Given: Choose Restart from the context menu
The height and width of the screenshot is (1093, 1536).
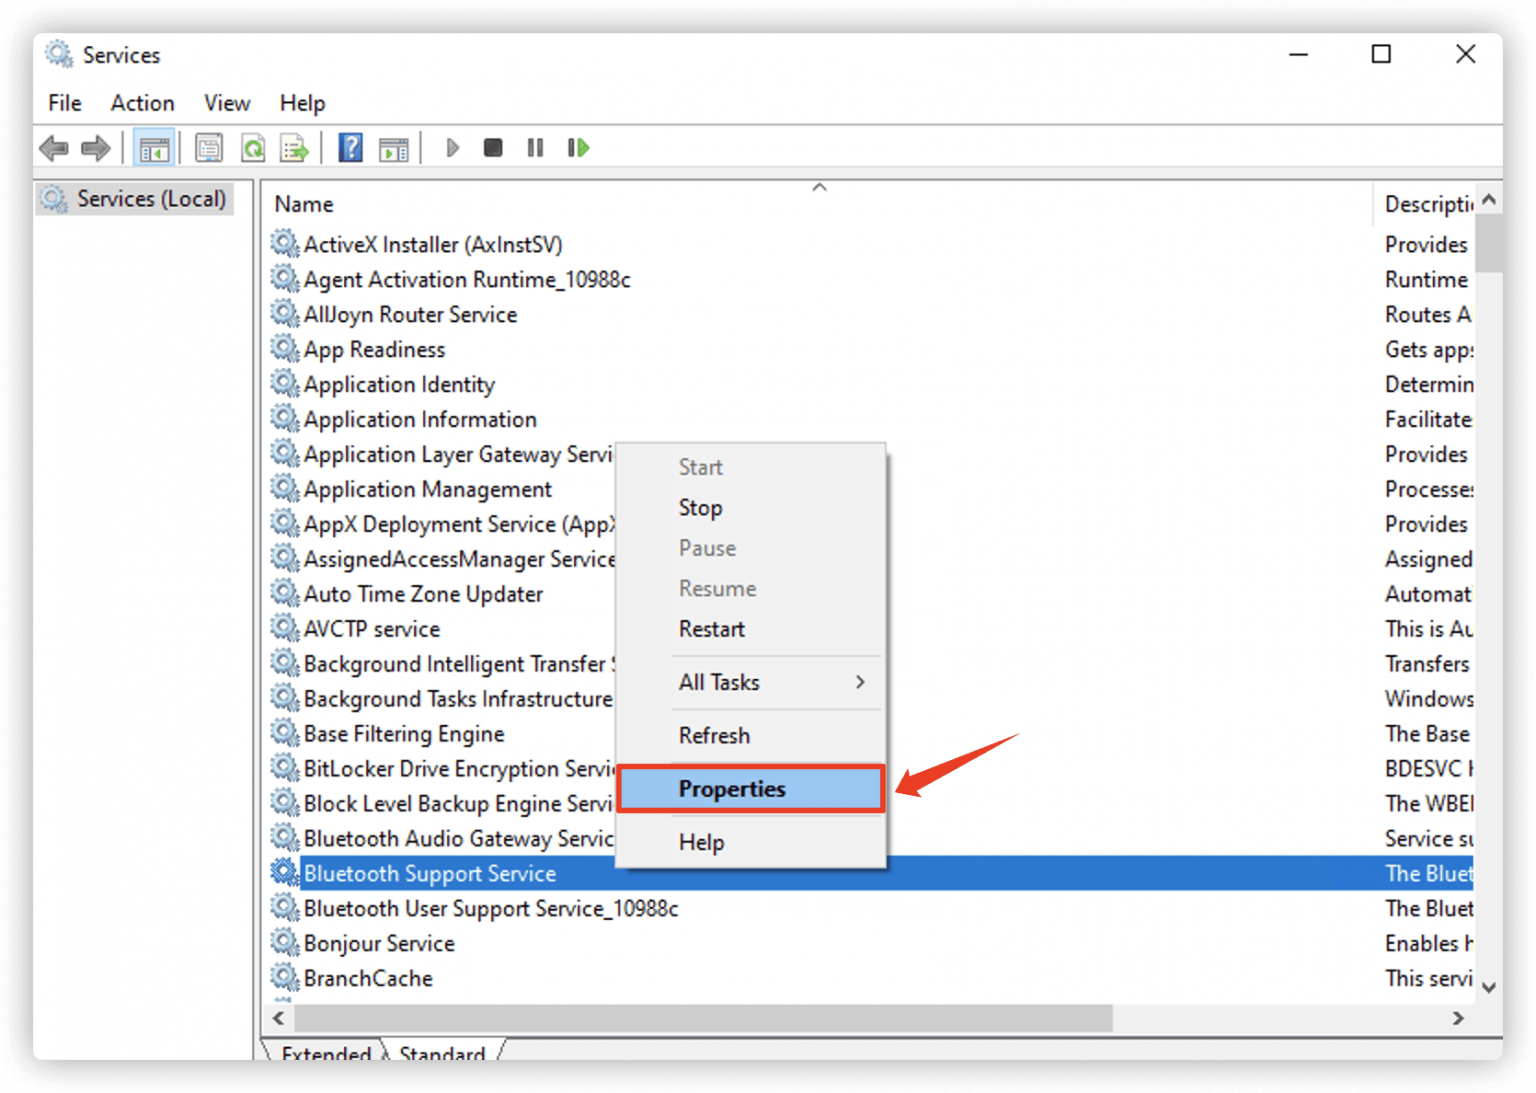Looking at the screenshot, I should pyautogui.click(x=712, y=629).
